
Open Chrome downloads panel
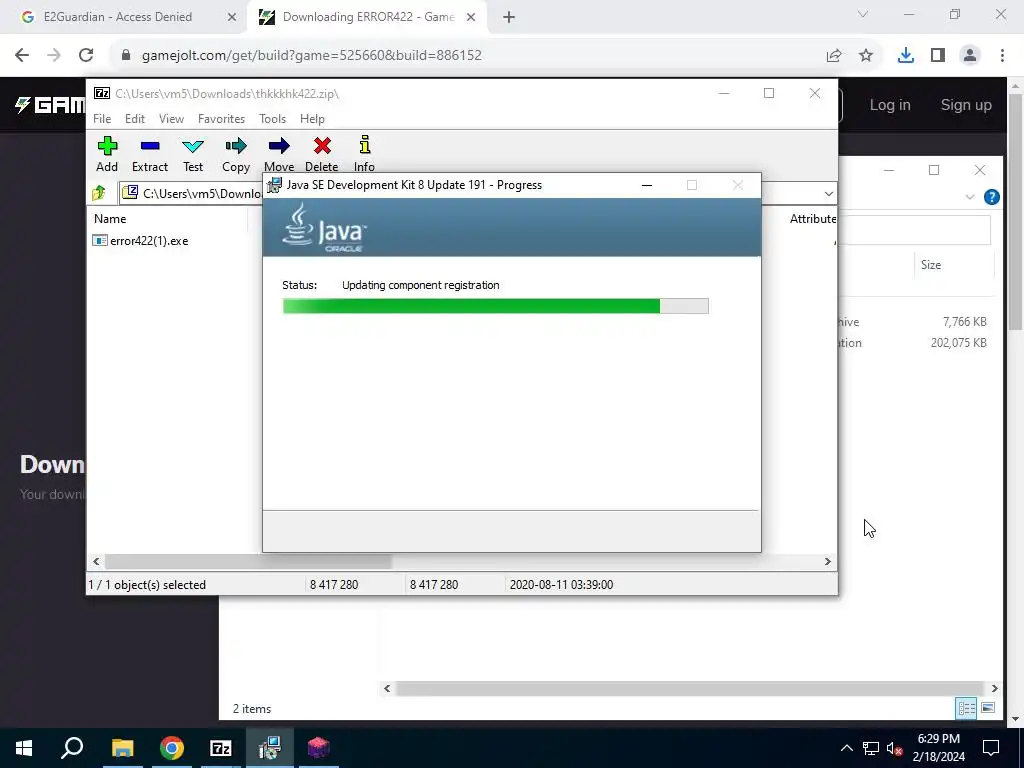click(906, 56)
